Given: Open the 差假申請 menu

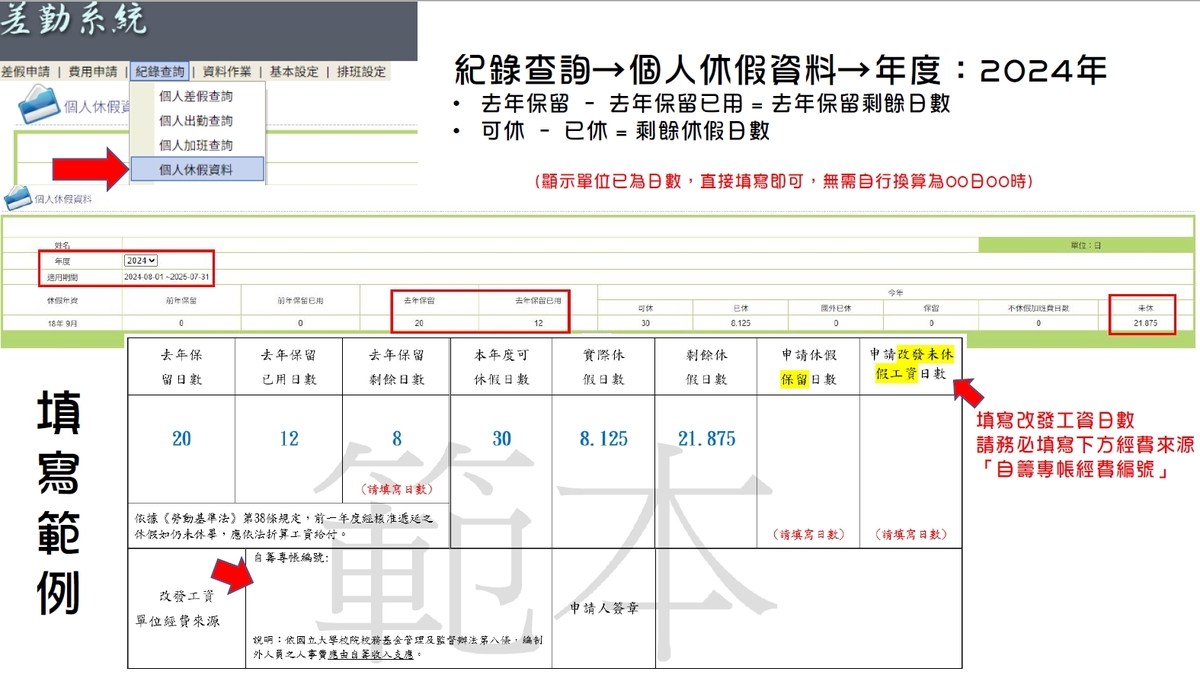Looking at the screenshot, I should (x=25, y=72).
